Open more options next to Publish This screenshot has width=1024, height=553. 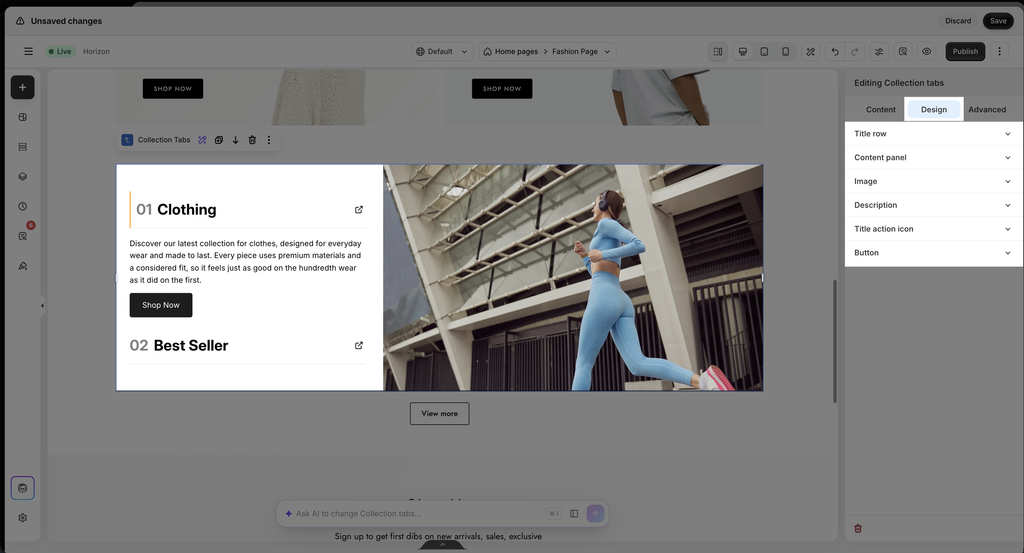tap(999, 52)
